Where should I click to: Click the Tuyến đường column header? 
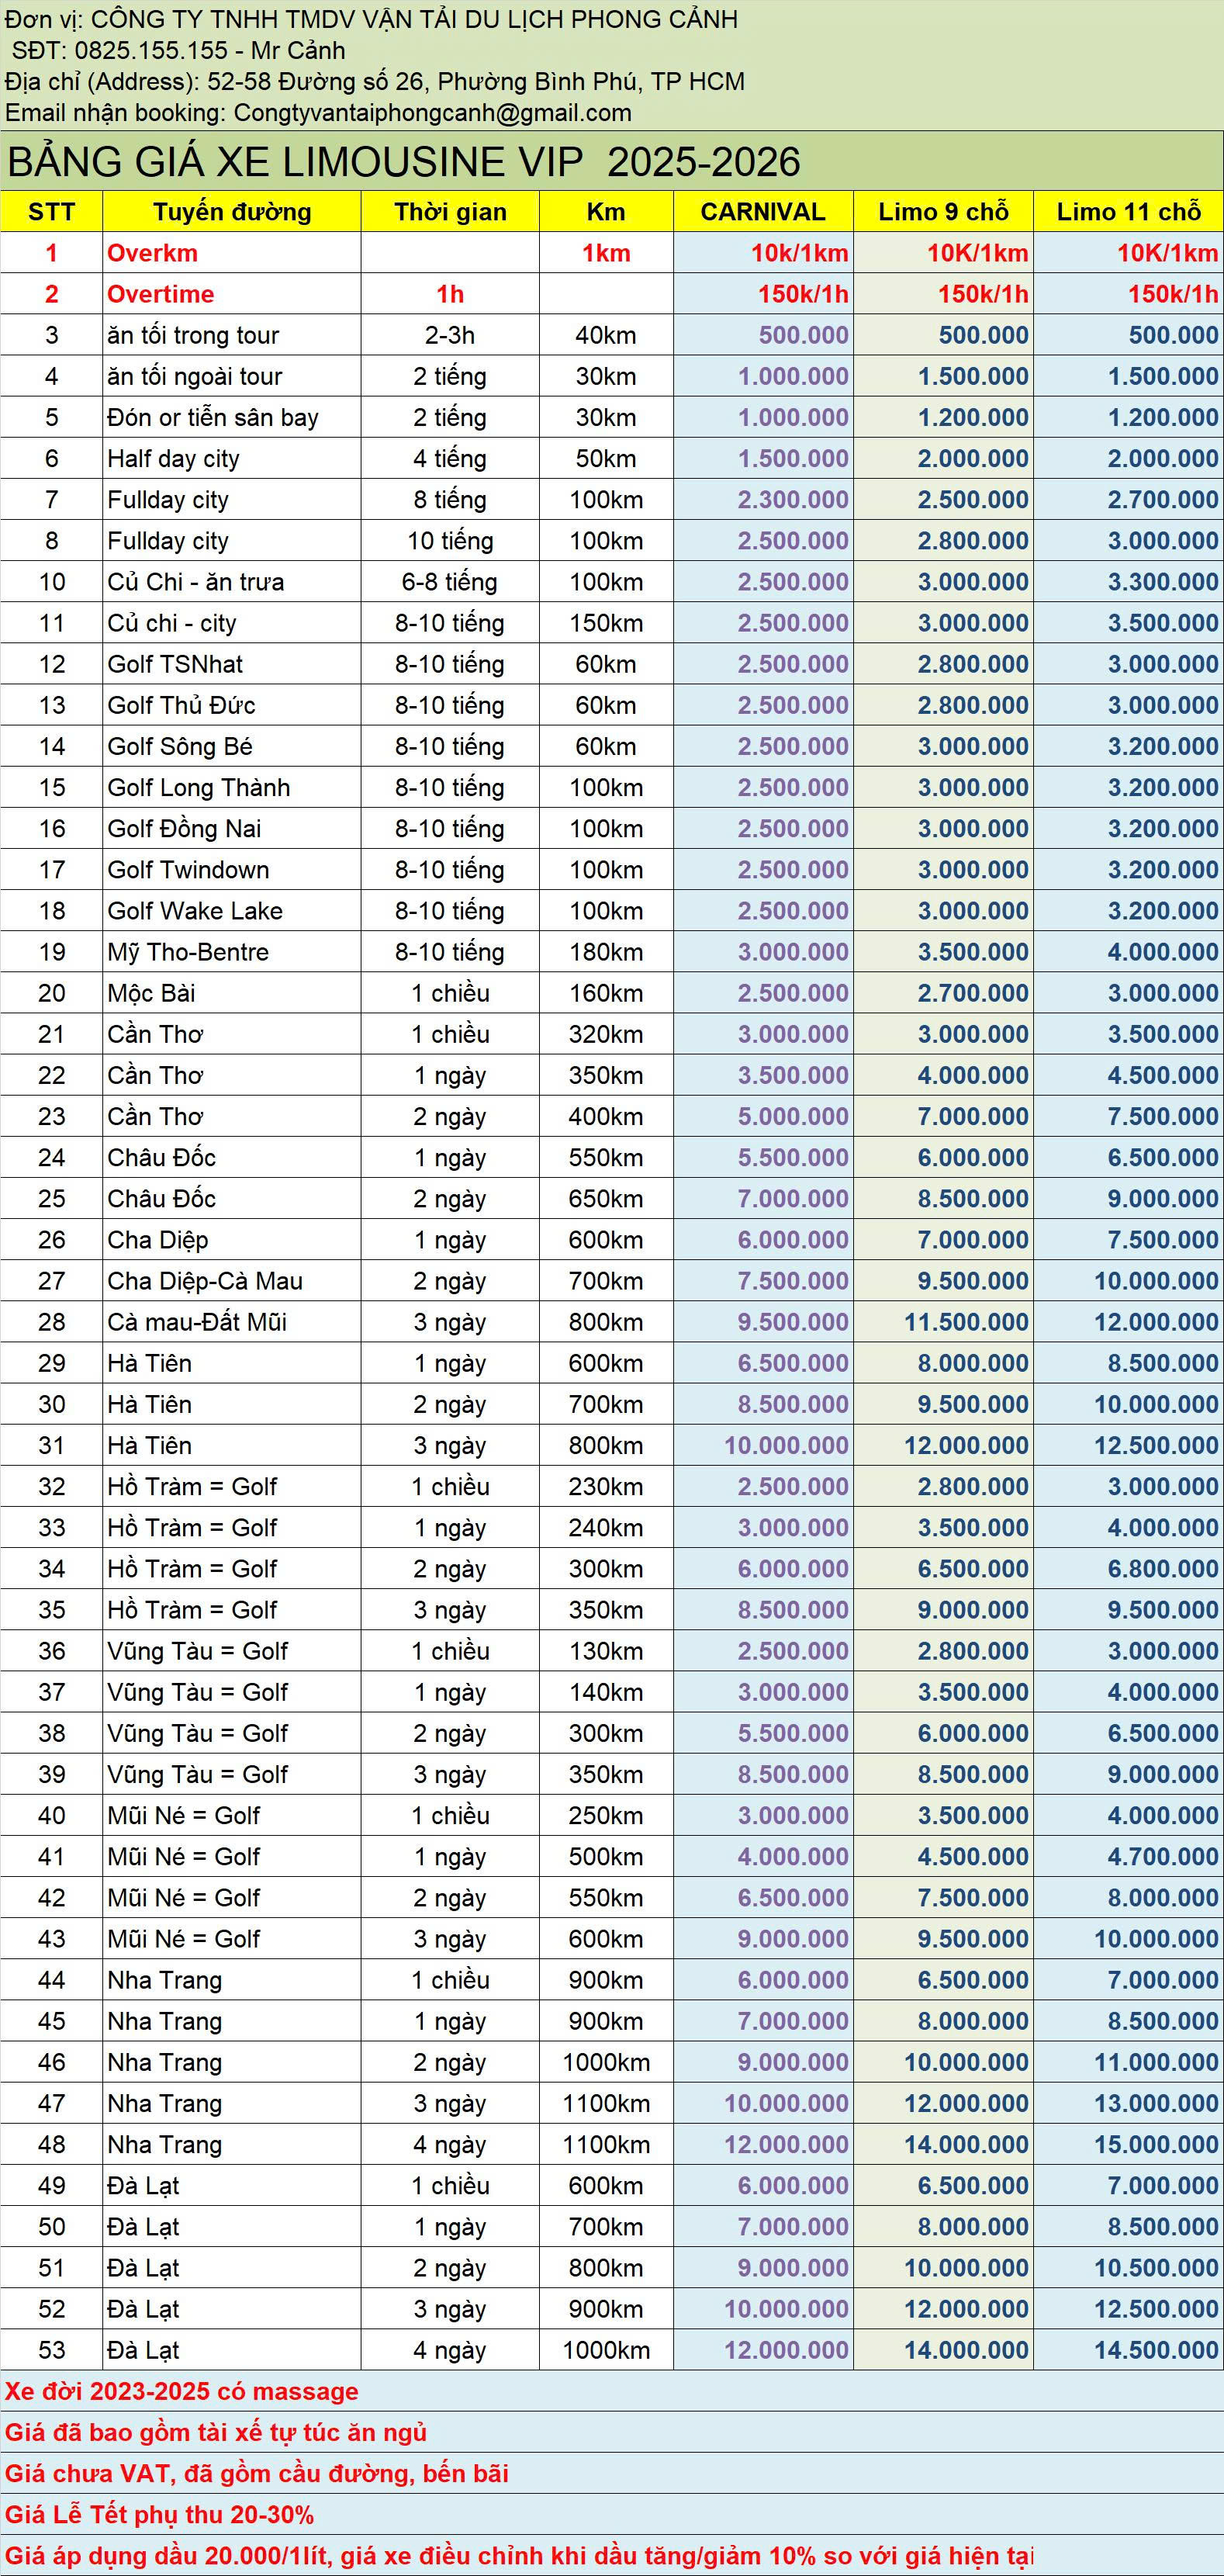tap(231, 212)
